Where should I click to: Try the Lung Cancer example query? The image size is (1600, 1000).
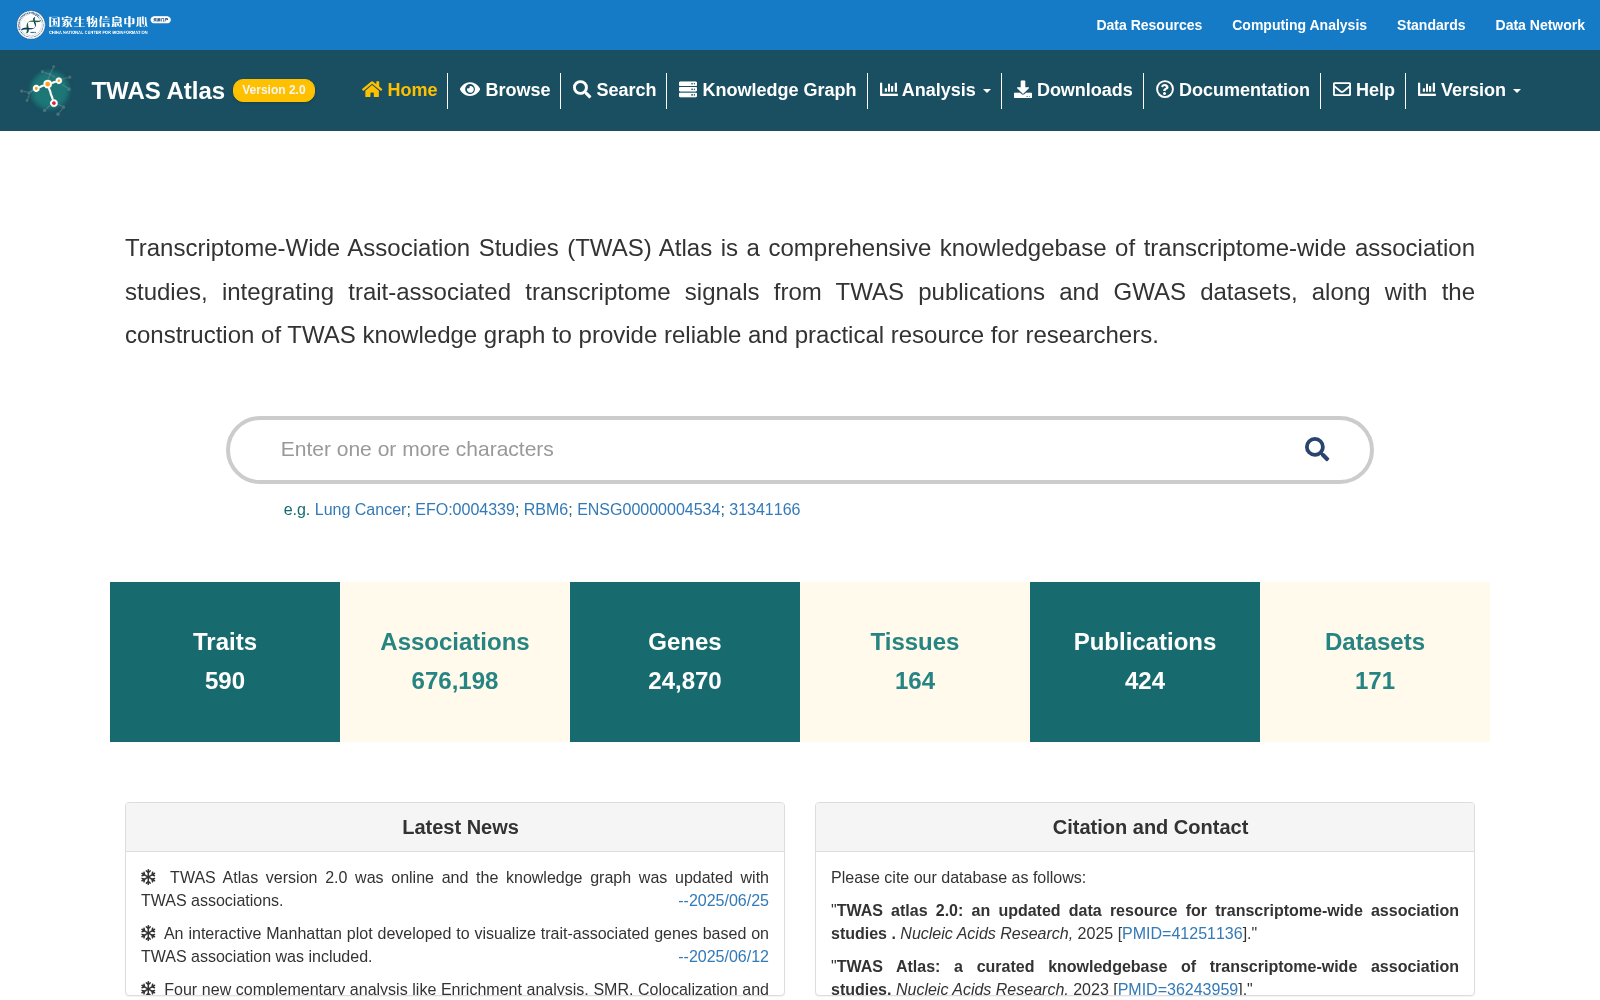(x=360, y=510)
